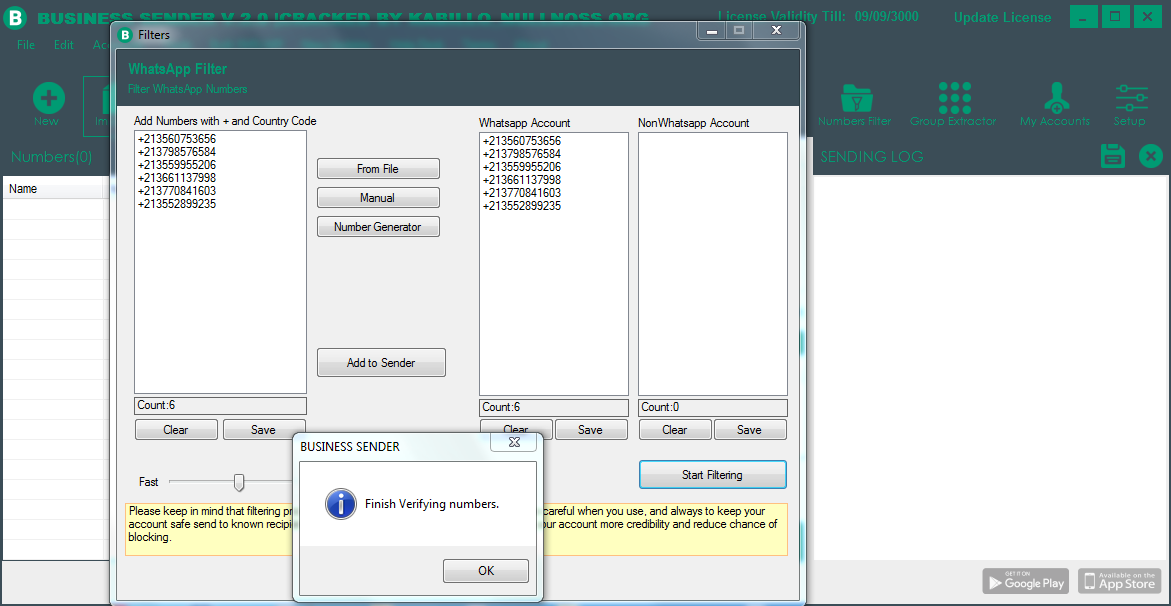Screen dimensions: 1171x606
Task: Select +213798576584 in Add Numbers list
Action: [177, 152]
